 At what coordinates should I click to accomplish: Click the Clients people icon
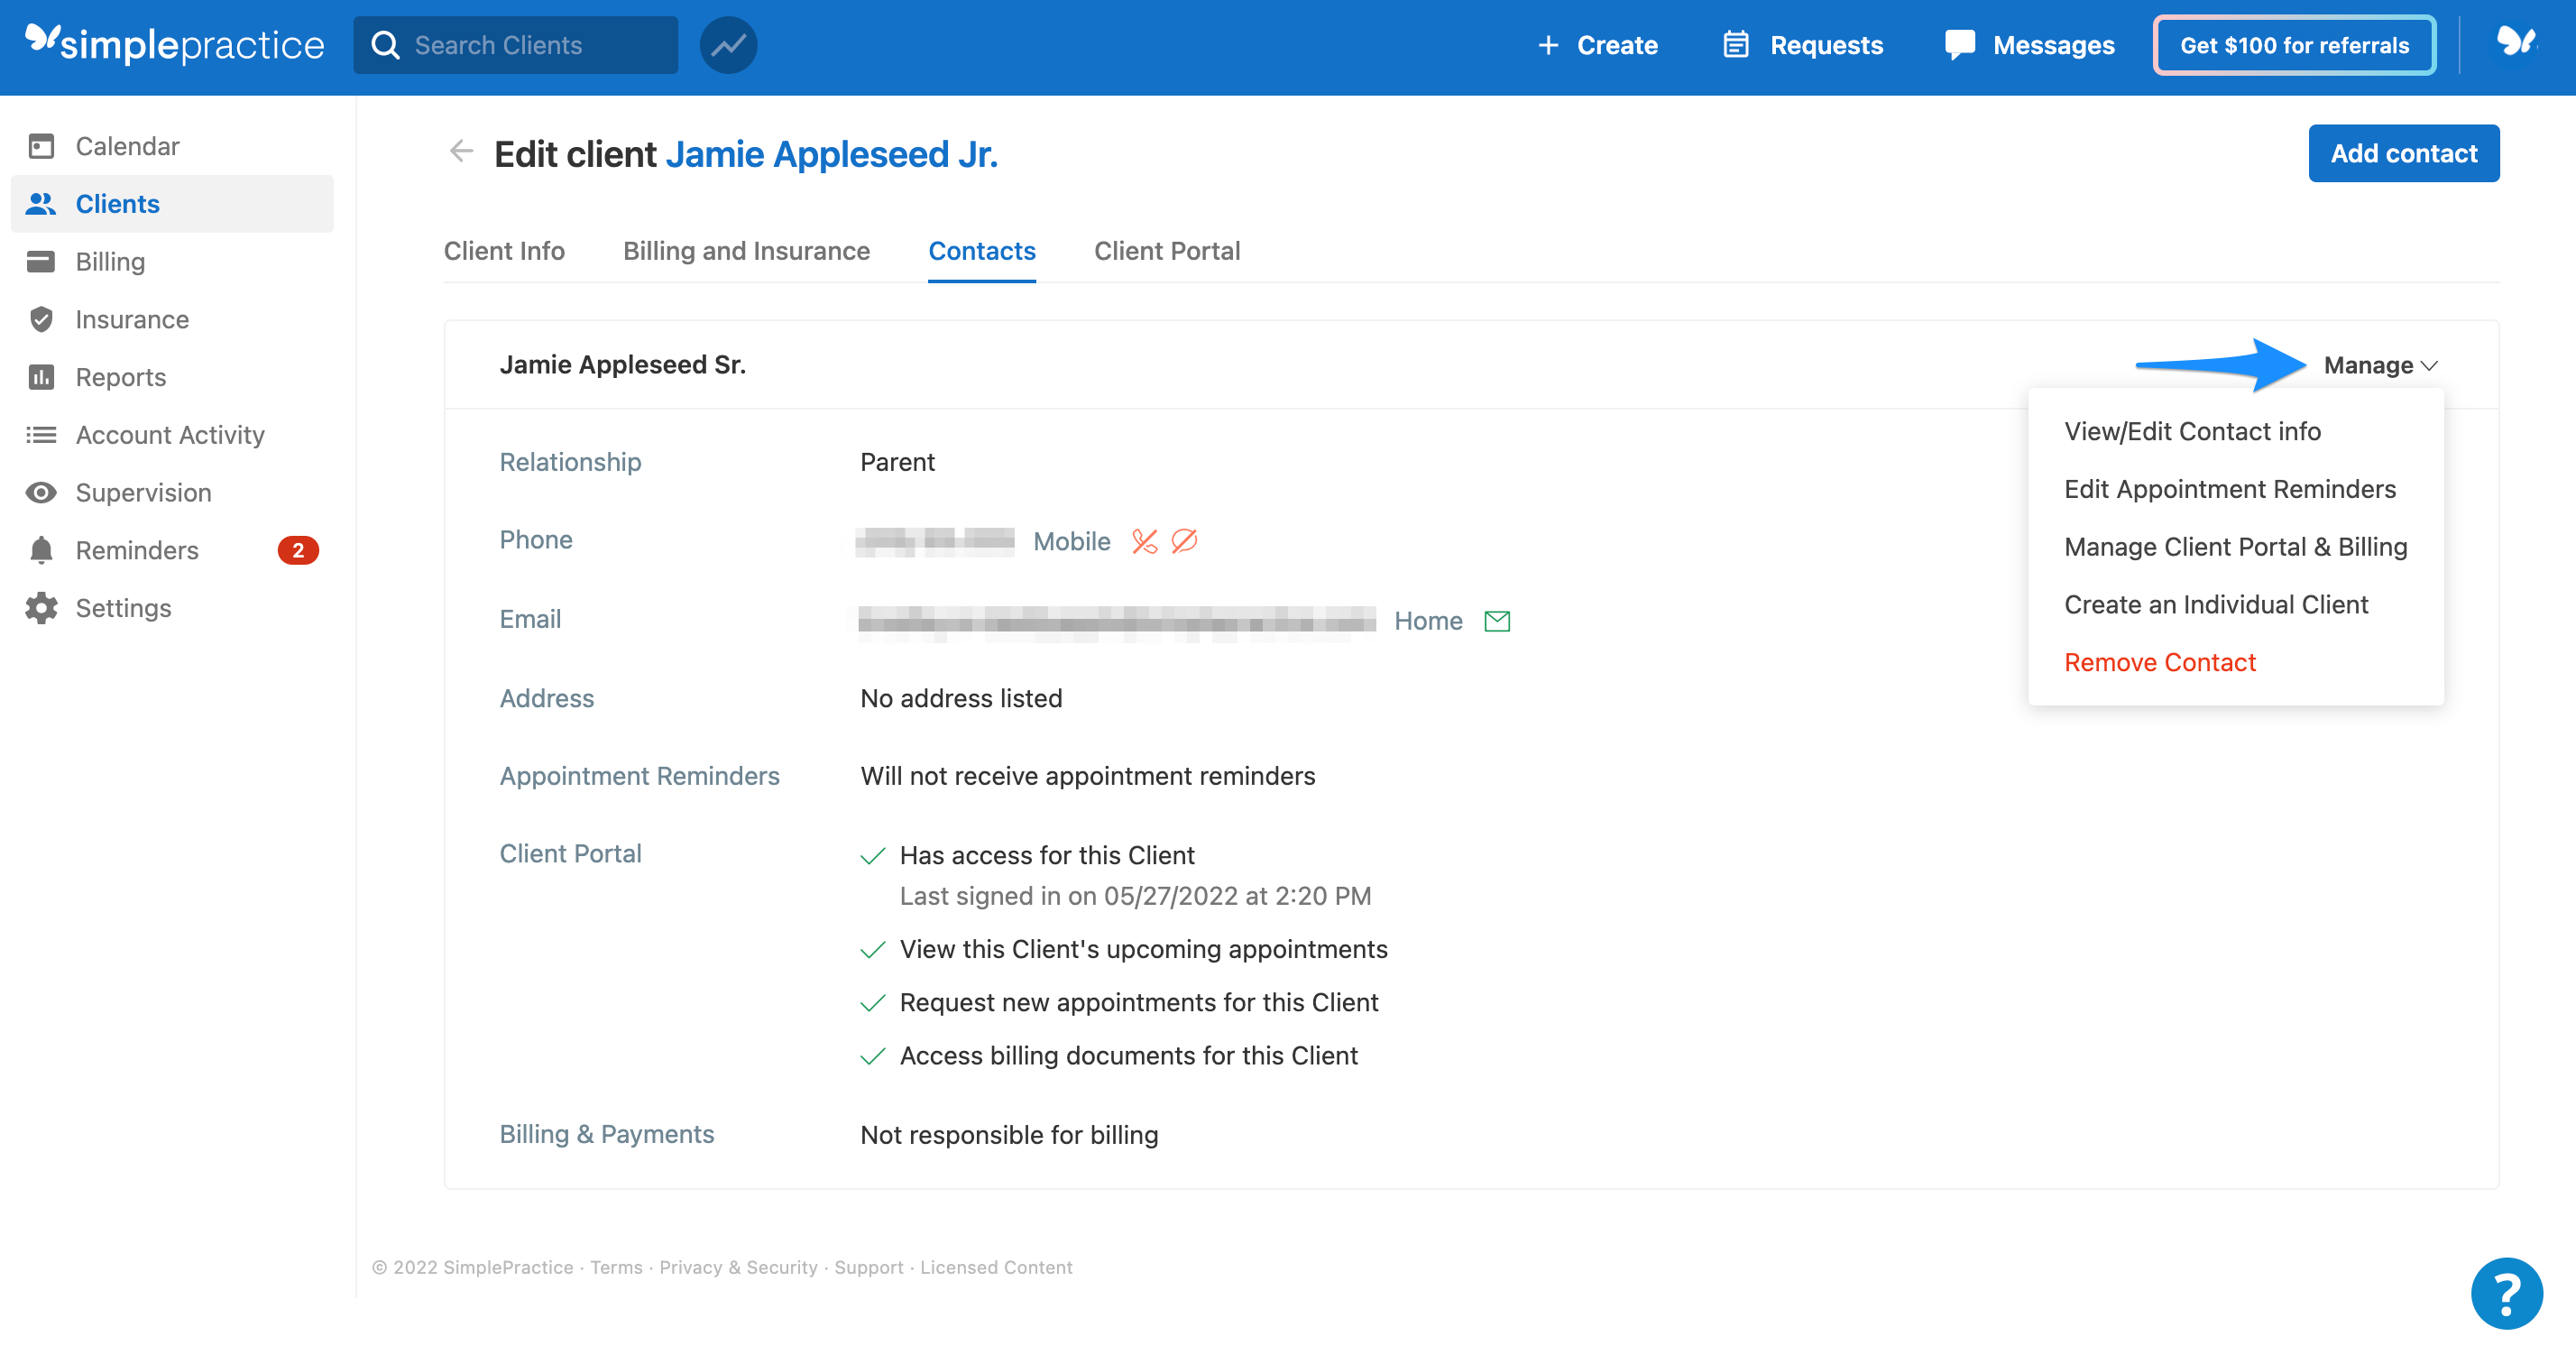[41, 204]
